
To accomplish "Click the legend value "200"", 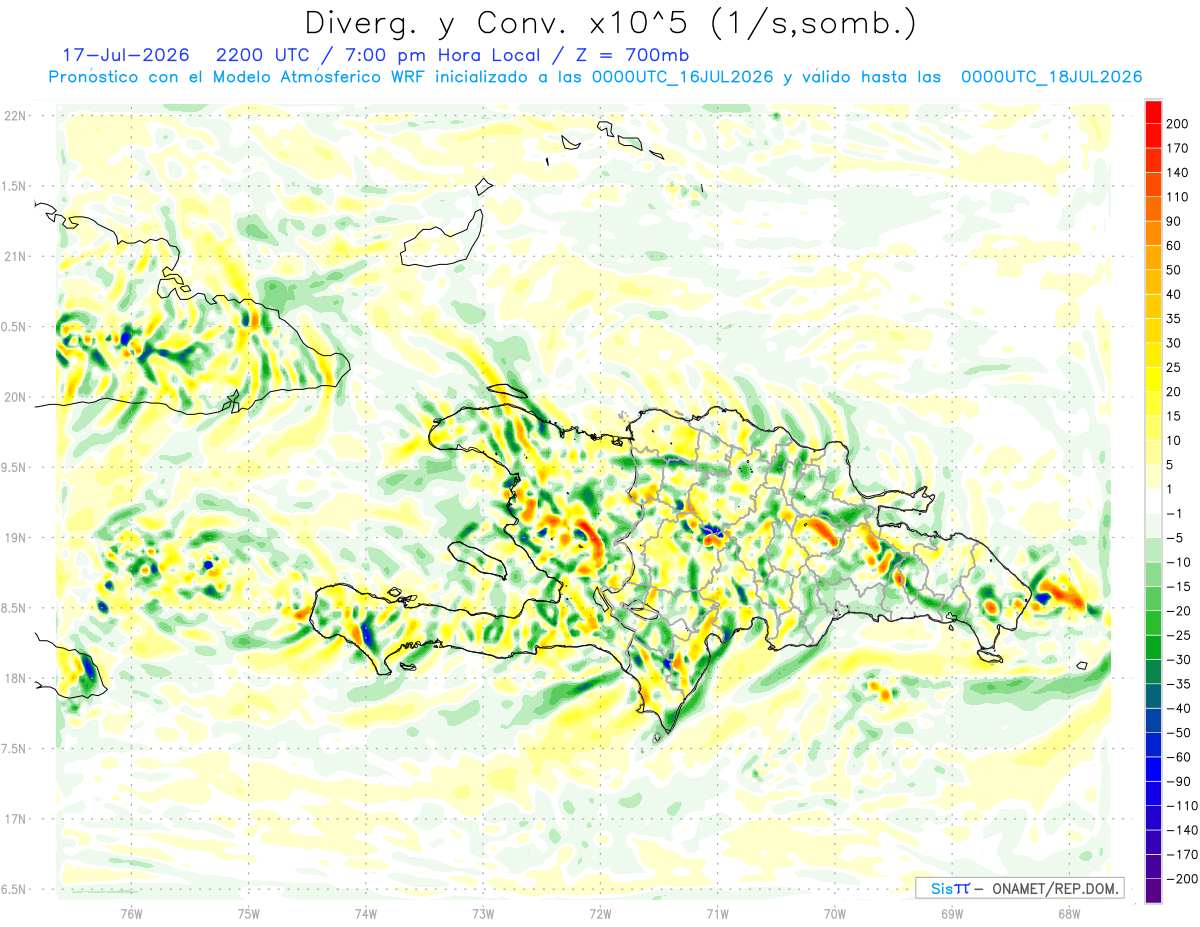I will (x=1178, y=123).
